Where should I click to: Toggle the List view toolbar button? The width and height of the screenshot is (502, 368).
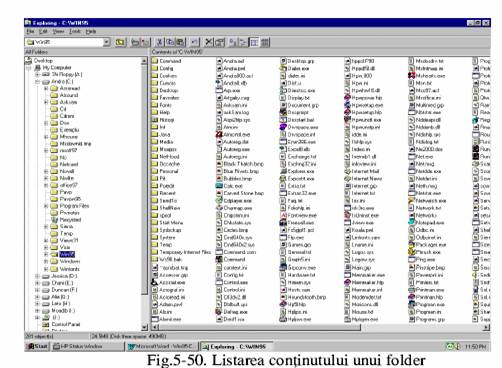(x=254, y=42)
